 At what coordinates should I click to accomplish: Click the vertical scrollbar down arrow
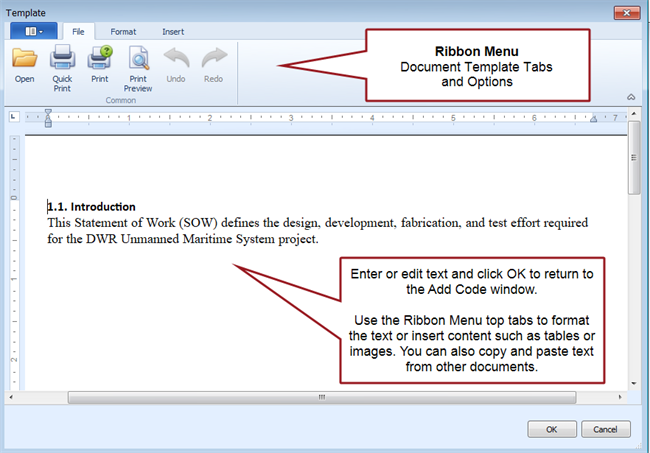click(x=634, y=383)
